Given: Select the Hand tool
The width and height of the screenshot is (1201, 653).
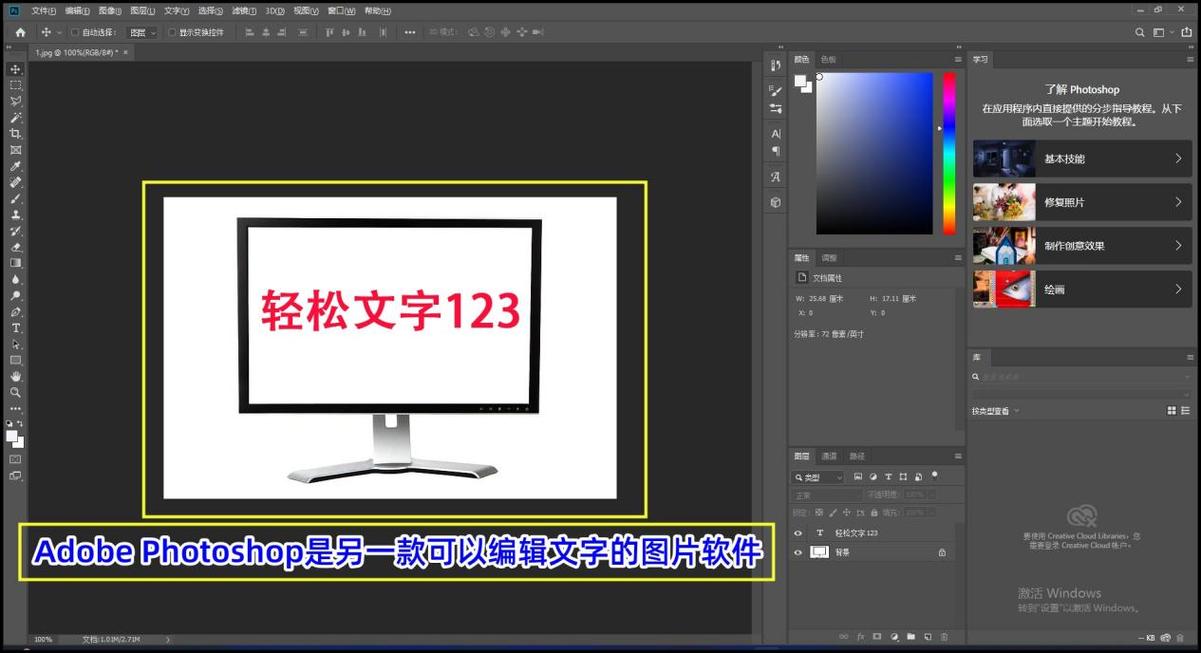Looking at the screenshot, I should click(x=15, y=376).
